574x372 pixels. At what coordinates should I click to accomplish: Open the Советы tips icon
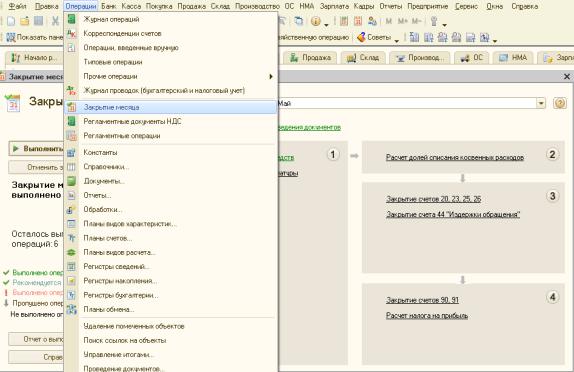361,37
